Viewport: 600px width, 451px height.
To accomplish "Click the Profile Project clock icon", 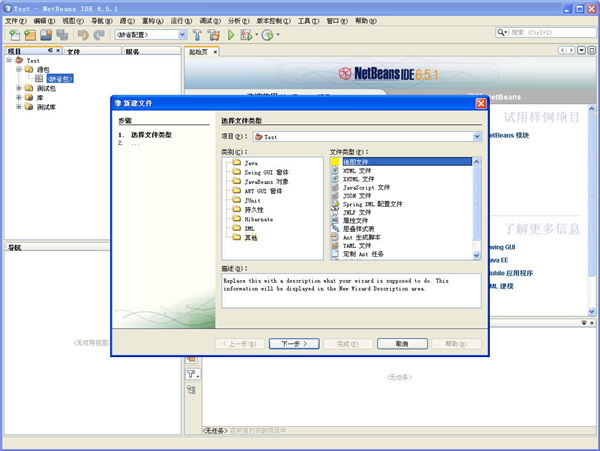I will click(x=267, y=35).
